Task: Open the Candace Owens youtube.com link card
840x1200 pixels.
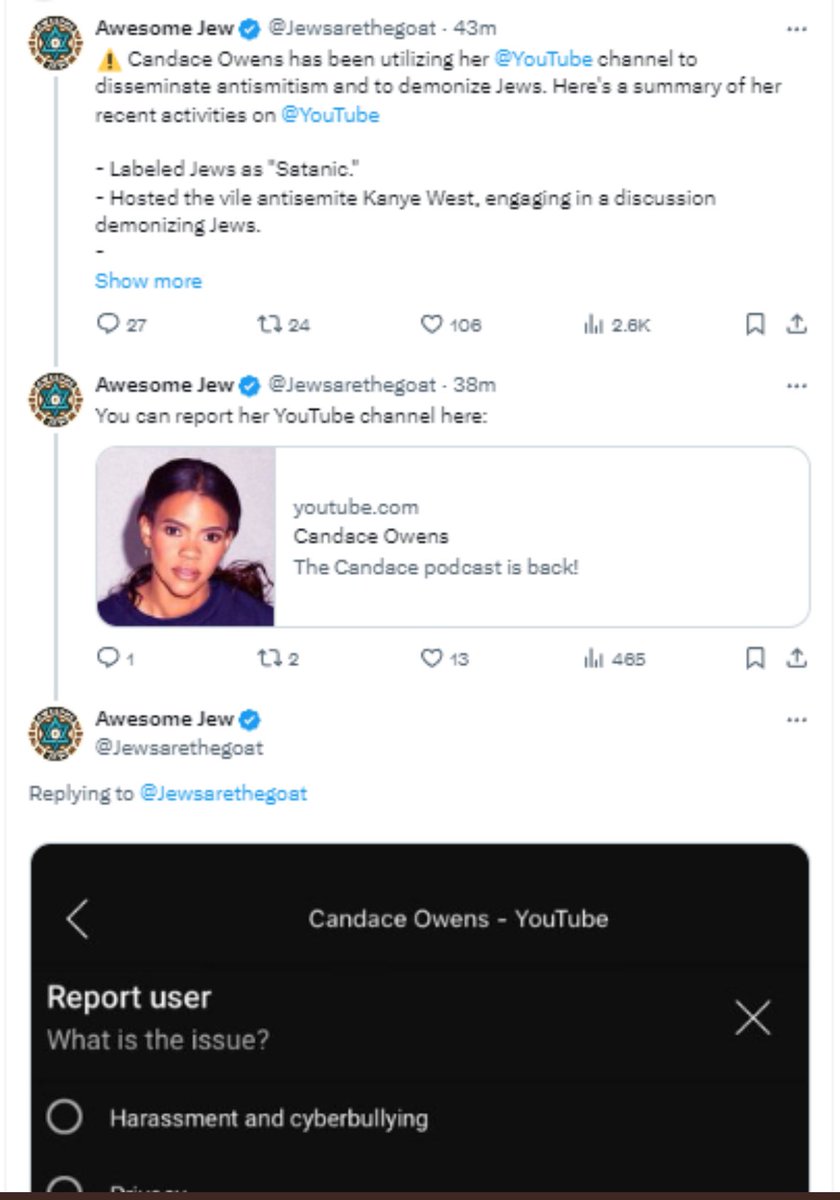Action: point(453,536)
